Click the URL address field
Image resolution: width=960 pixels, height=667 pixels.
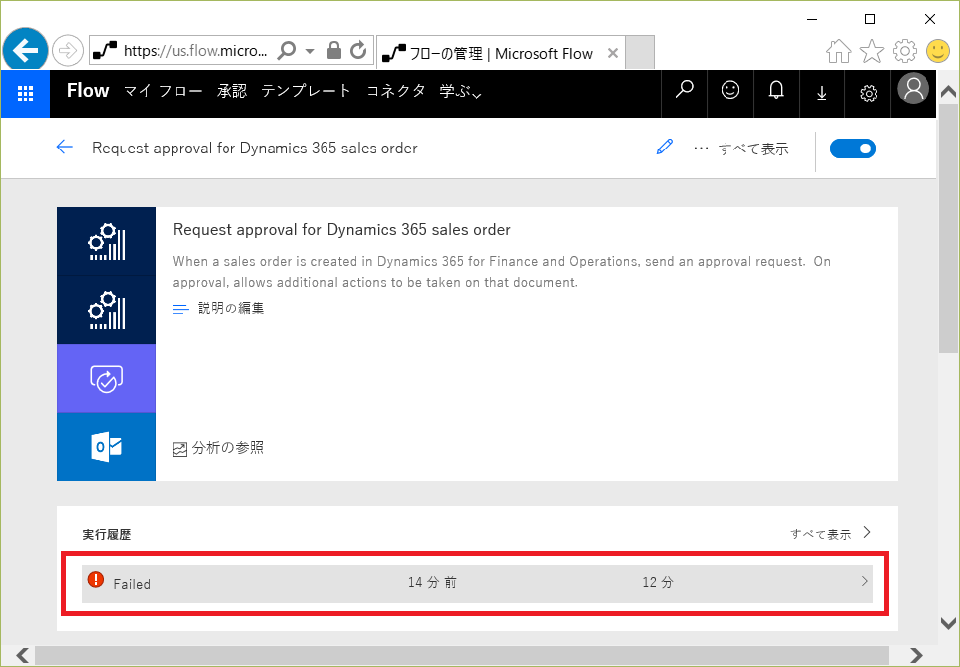pos(195,51)
